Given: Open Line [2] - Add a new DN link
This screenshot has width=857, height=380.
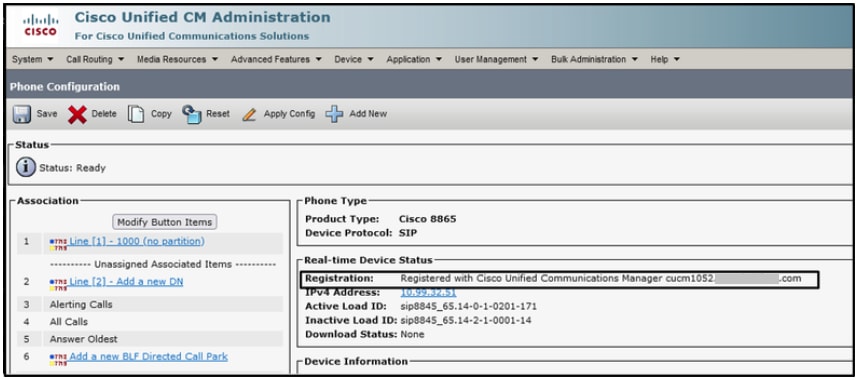Looking at the screenshot, I should tap(126, 282).
